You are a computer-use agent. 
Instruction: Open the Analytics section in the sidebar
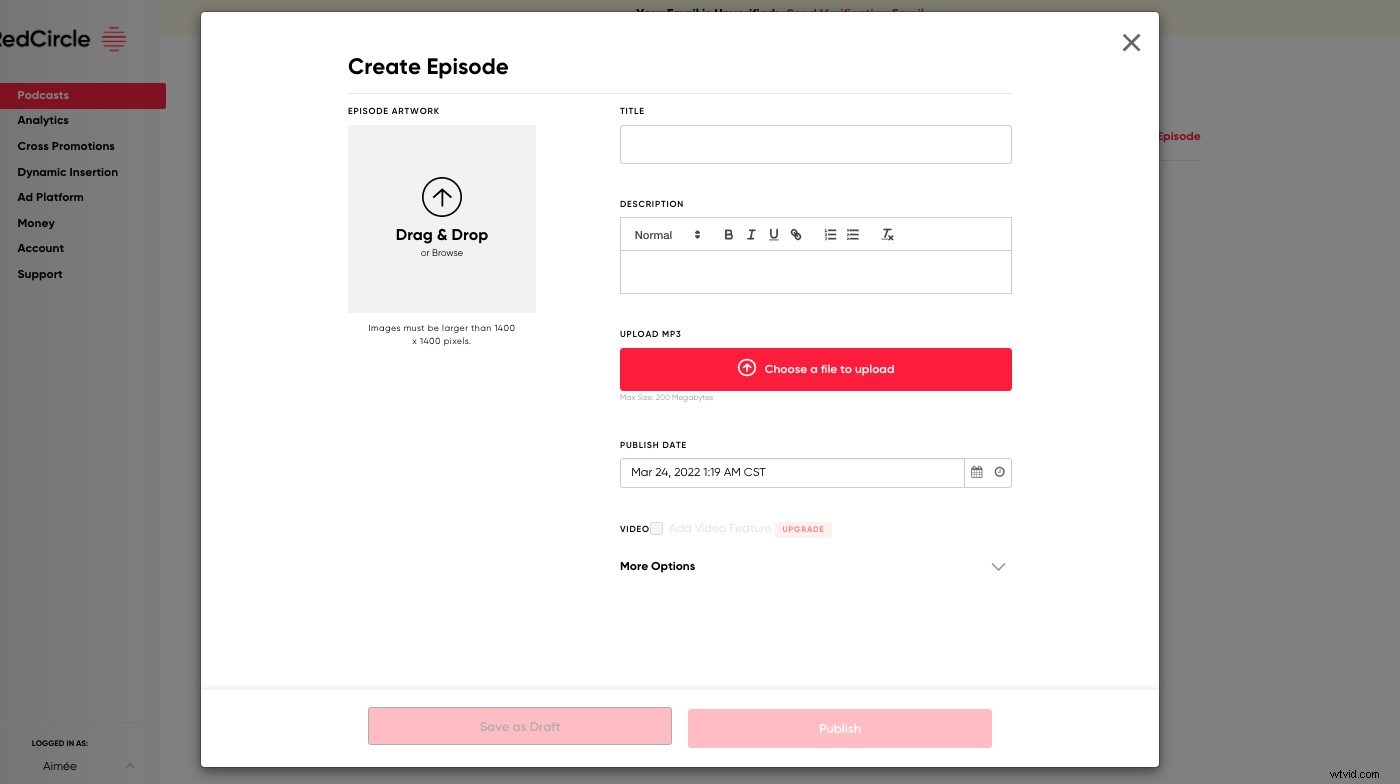pyautogui.click(x=43, y=120)
